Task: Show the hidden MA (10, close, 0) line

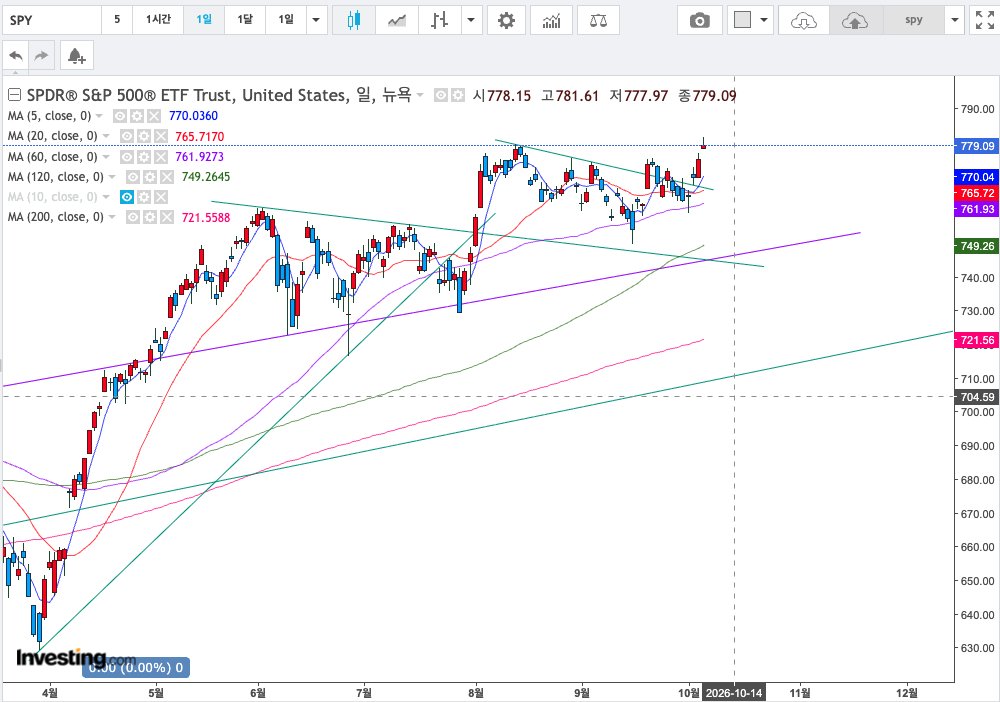Action: coord(127,197)
